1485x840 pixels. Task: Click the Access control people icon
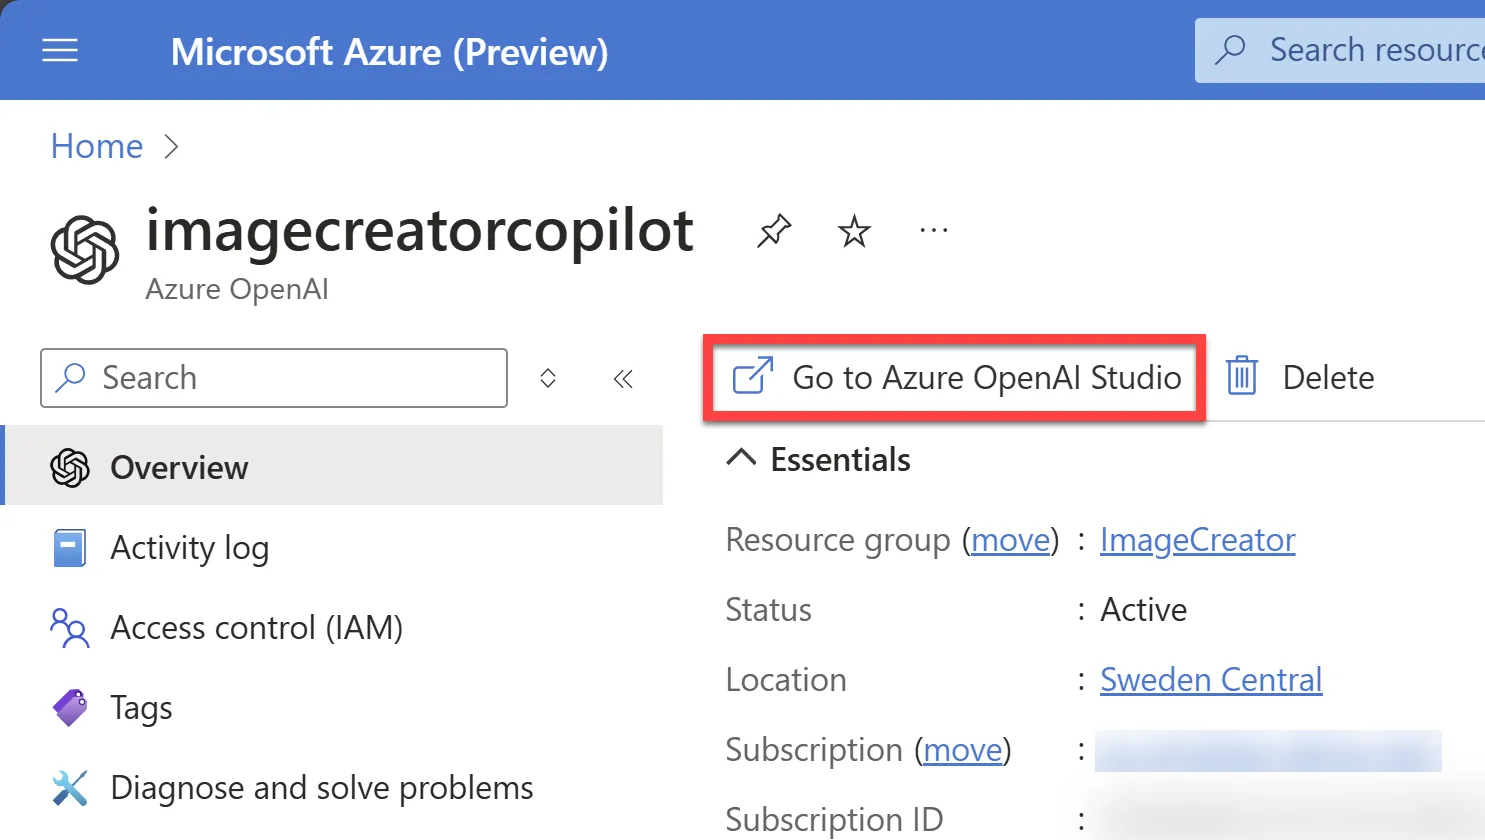coord(69,627)
